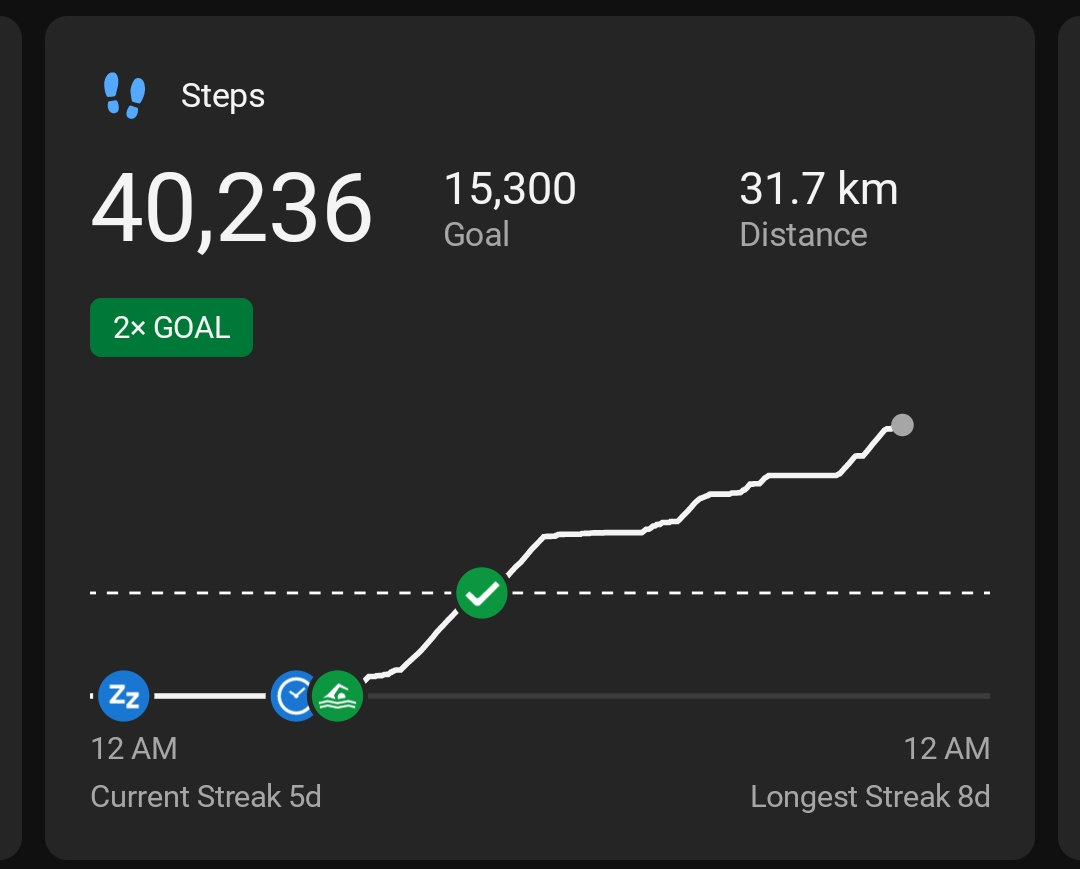The height and width of the screenshot is (869, 1080).
Task: Tap the 15,300 goal value
Action: click(x=510, y=189)
